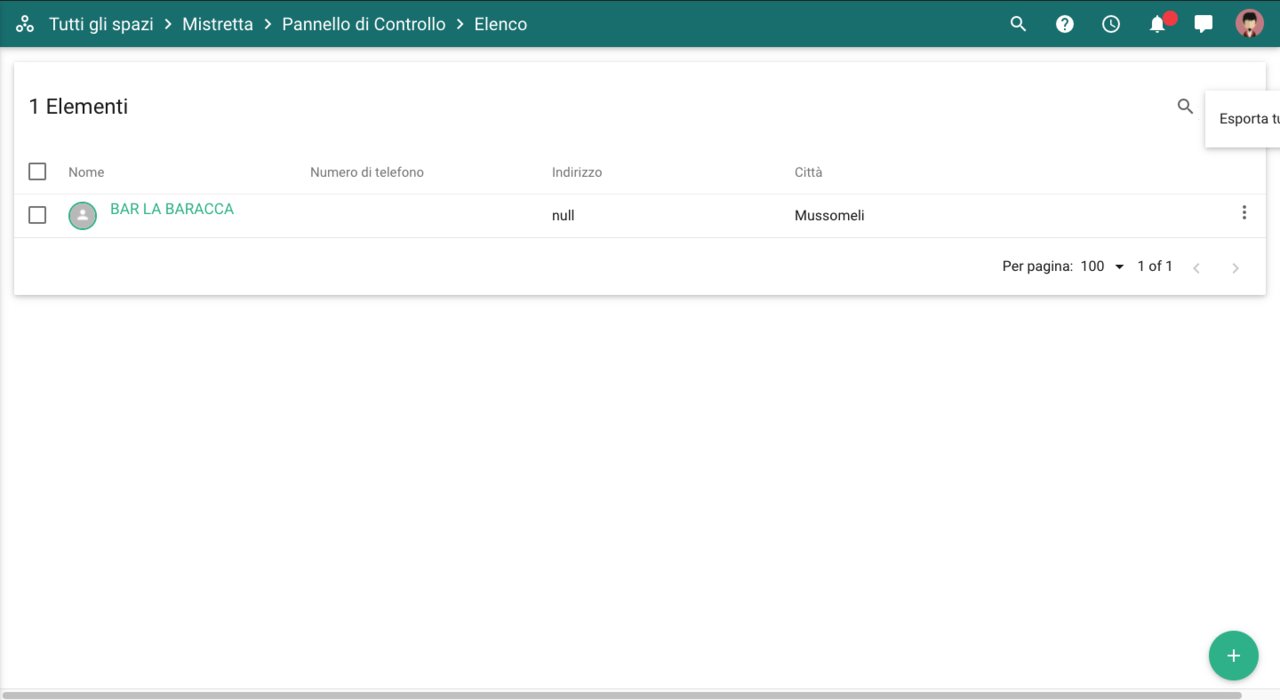Go to Pannello di Controllo breadcrumb
The height and width of the screenshot is (700, 1280).
tap(363, 24)
